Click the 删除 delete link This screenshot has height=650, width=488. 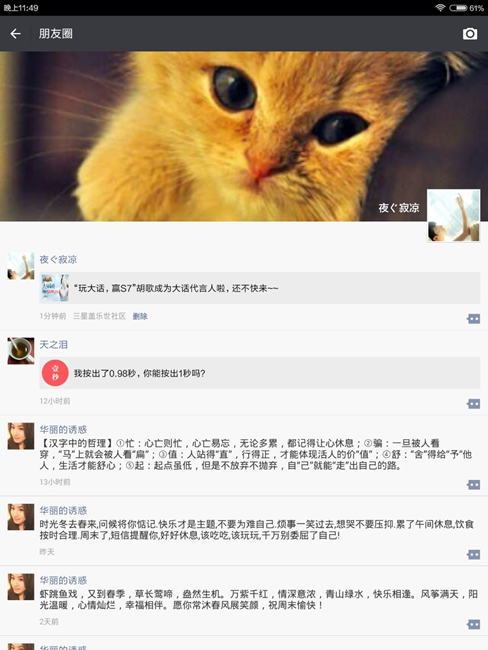pyautogui.click(x=140, y=316)
